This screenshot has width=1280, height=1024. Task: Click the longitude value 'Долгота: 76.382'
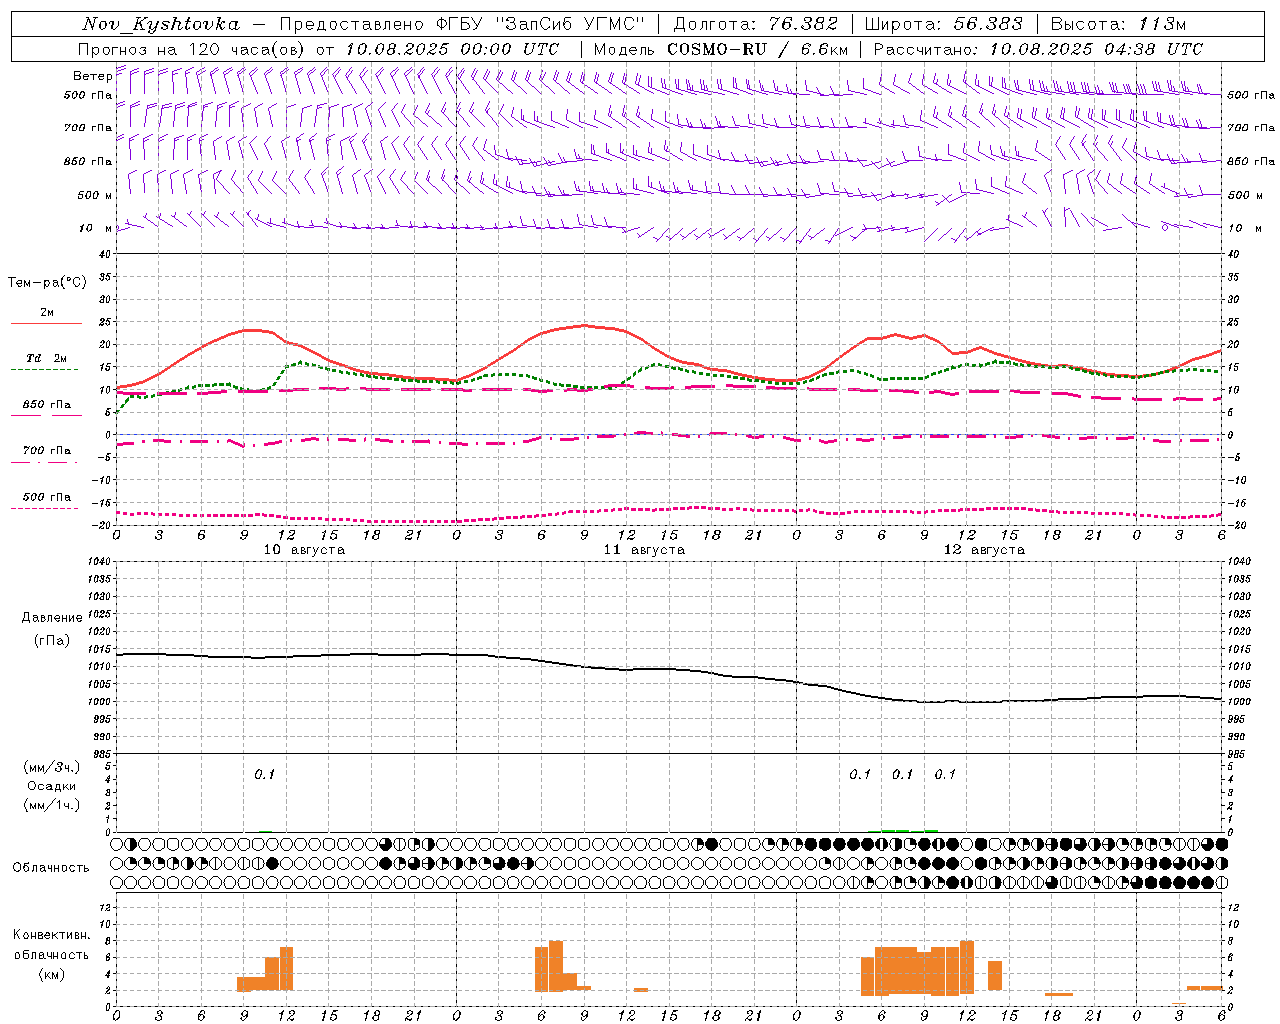pyautogui.click(x=754, y=24)
